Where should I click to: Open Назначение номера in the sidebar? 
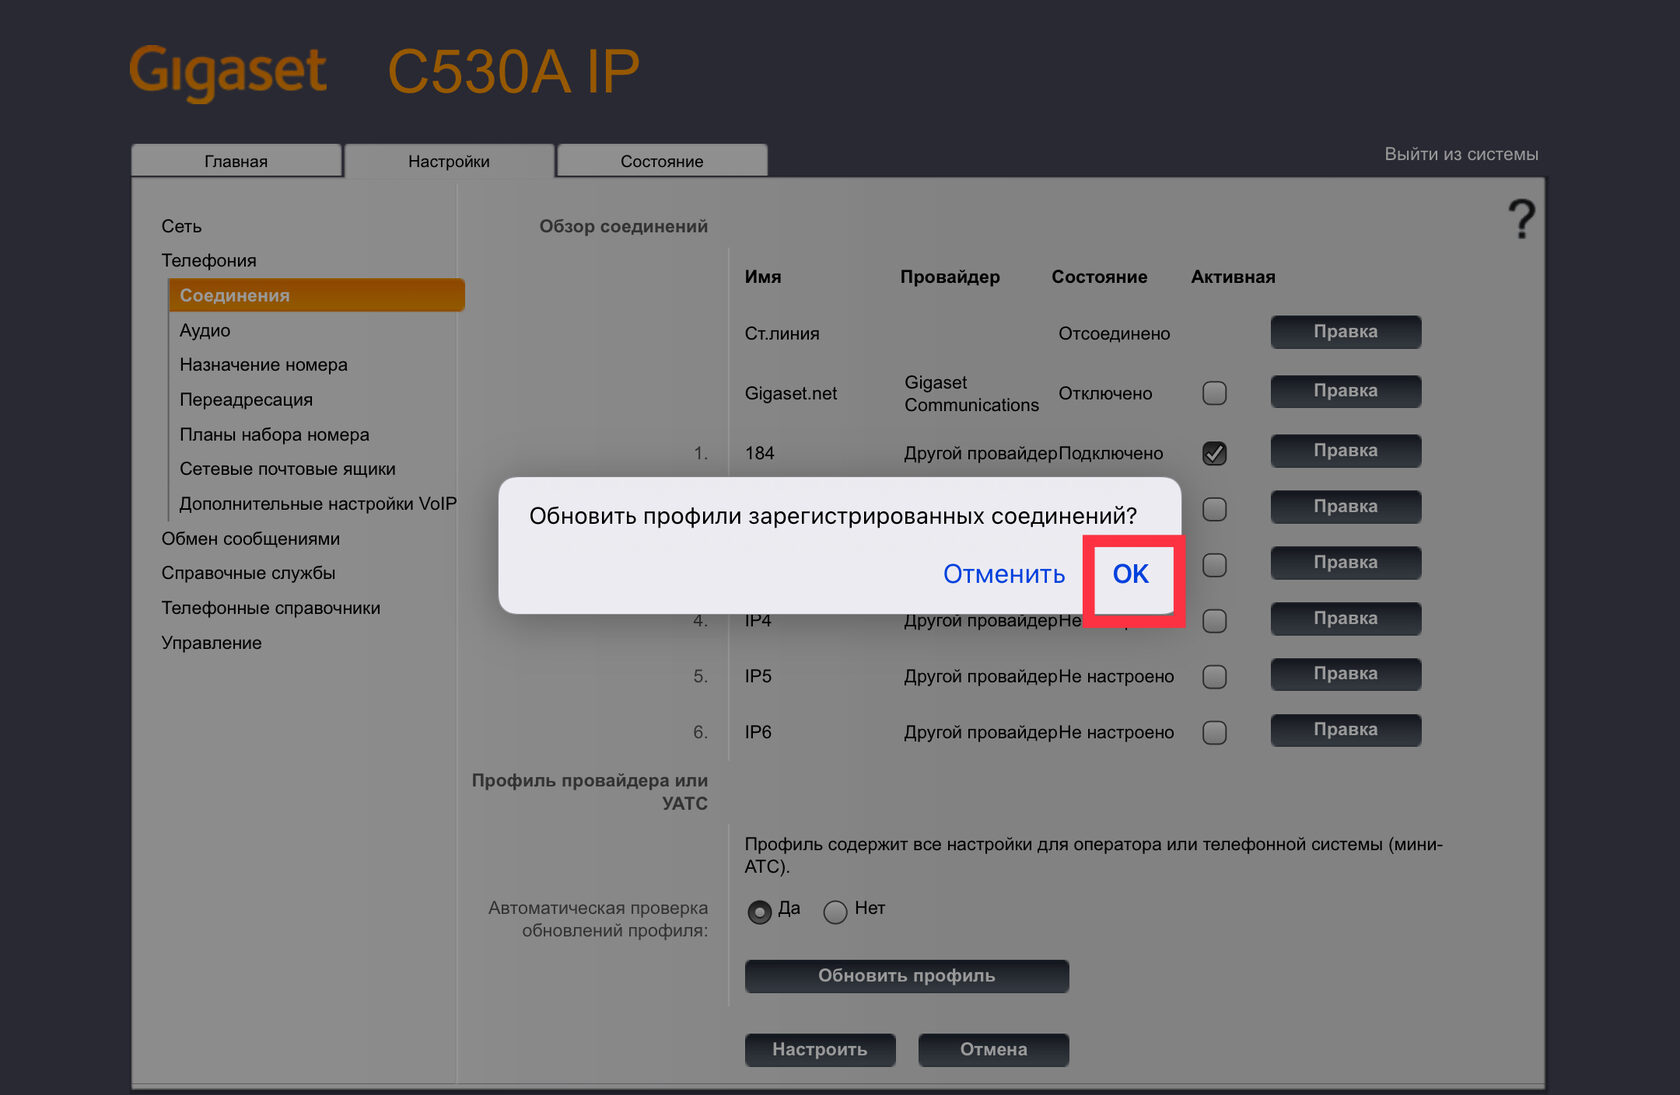(264, 365)
